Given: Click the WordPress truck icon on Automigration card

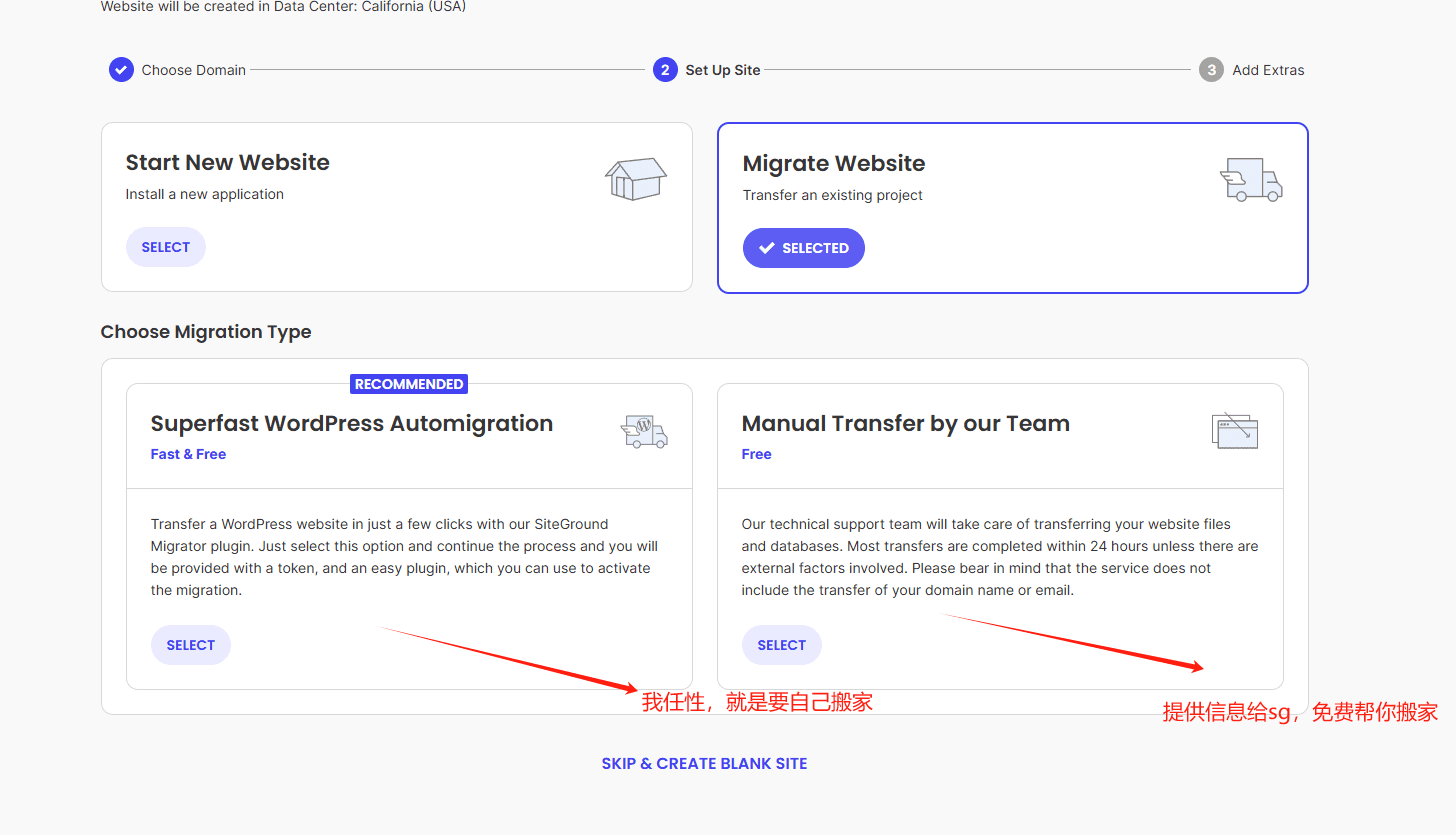Looking at the screenshot, I should click(x=644, y=431).
